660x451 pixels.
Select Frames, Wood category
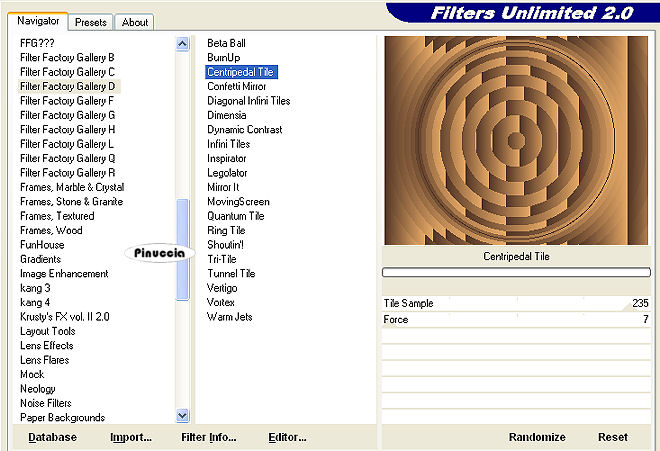(x=51, y=231)
